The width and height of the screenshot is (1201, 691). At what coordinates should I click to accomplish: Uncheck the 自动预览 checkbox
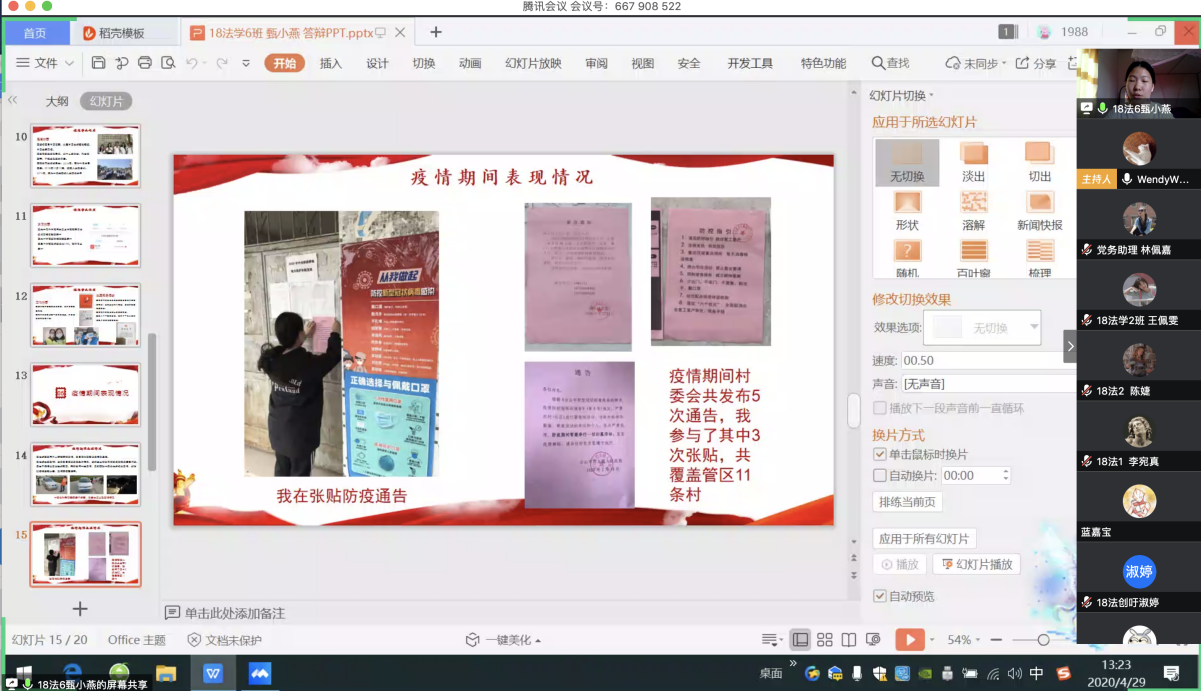click(x=880, y=596)
